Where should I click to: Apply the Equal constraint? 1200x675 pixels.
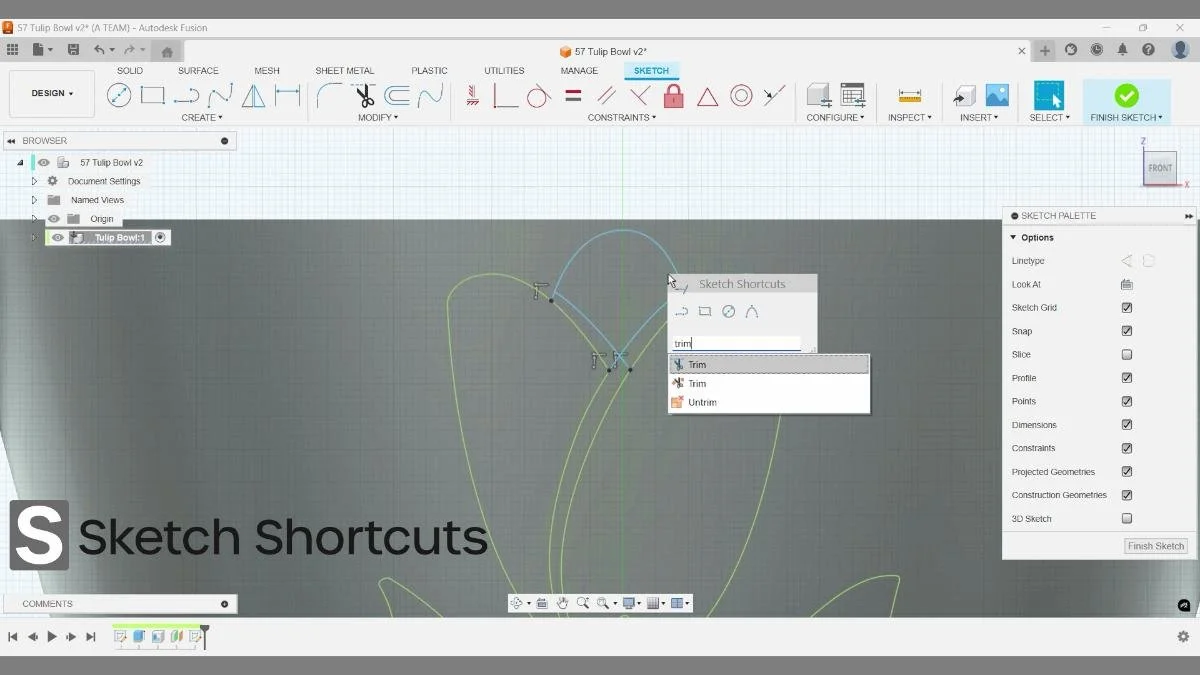(573, 95)
